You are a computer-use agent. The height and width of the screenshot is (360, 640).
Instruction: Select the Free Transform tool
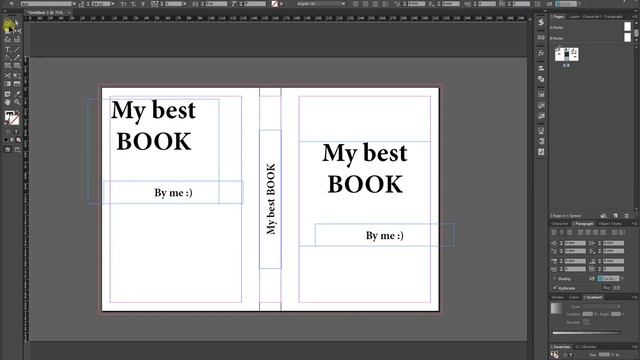pyautogui.click(x=17, y=76)
